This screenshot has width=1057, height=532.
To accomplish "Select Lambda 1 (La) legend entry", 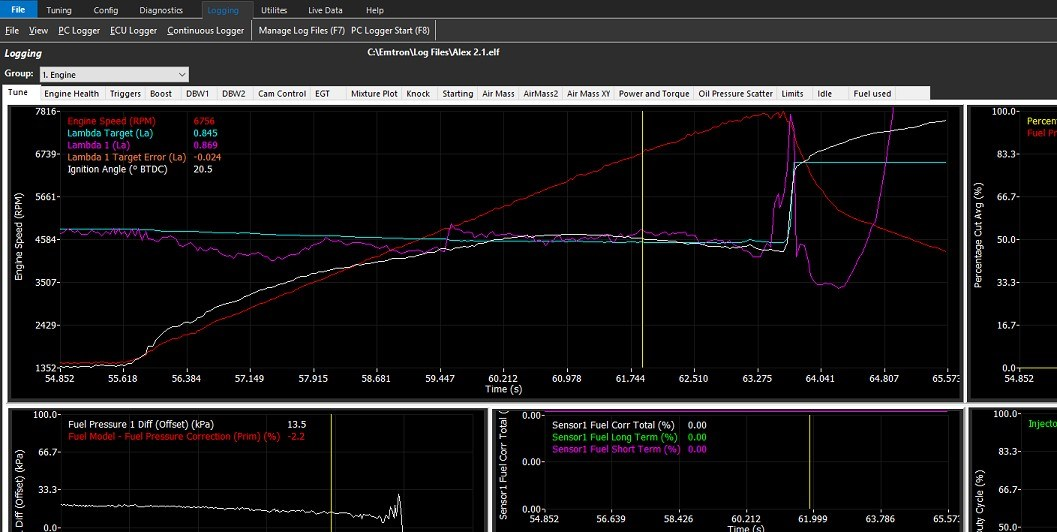I will 99,145.
